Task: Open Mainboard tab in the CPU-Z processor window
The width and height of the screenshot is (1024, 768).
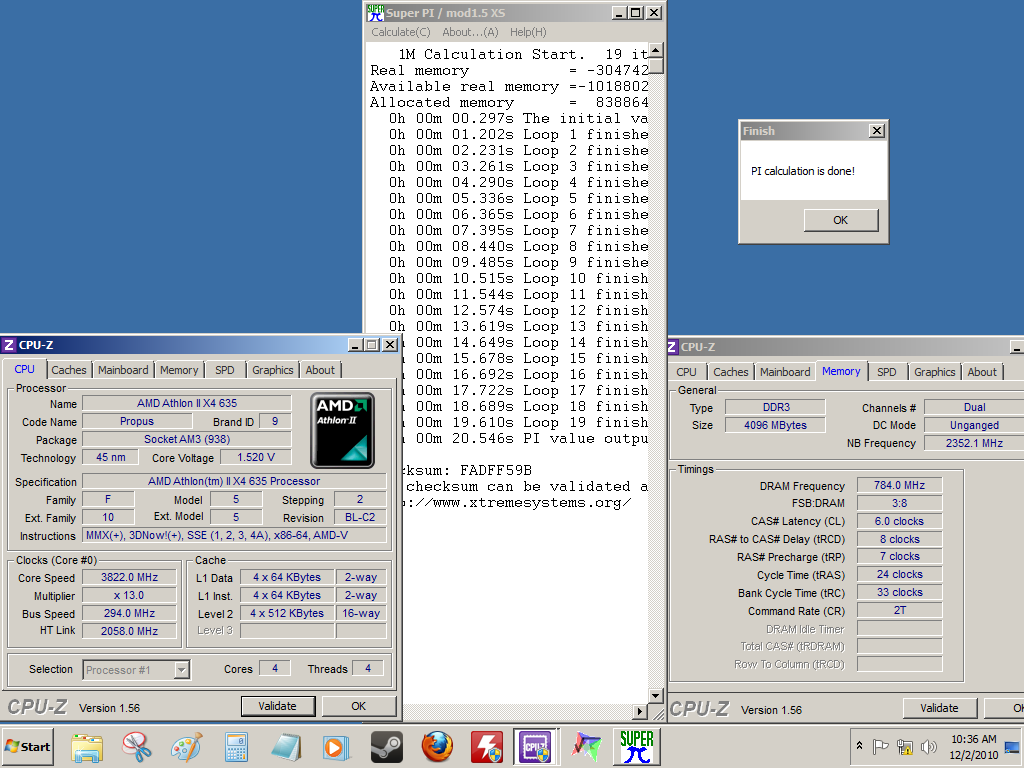Action: click(x=123, y=370)
